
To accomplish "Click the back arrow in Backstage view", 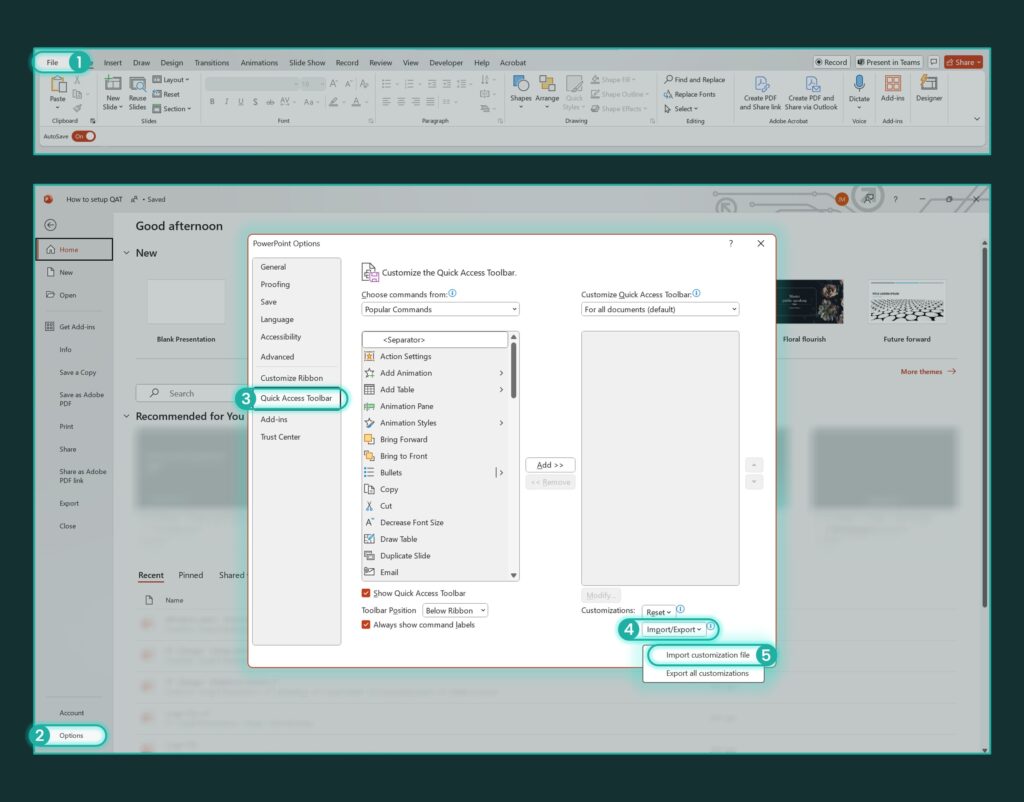I will (50, 225).
